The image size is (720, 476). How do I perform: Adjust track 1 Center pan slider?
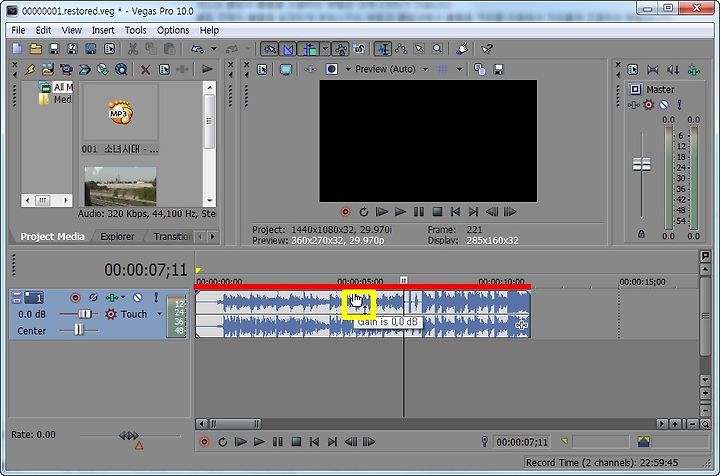pyautogui.click(x=79, y=330)
